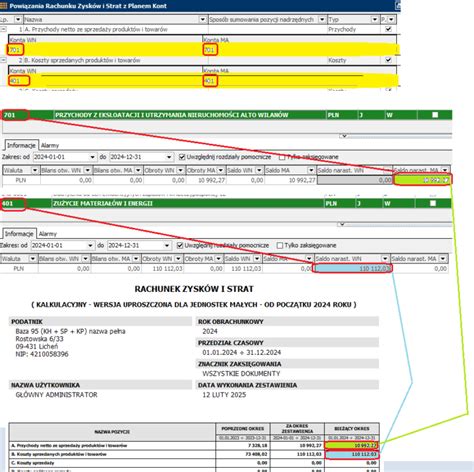Enable Tylko zaksięgowane for account 401
The width and height of the screenshot is (474, 472).
pyautogui.click(x=280, y=246)
